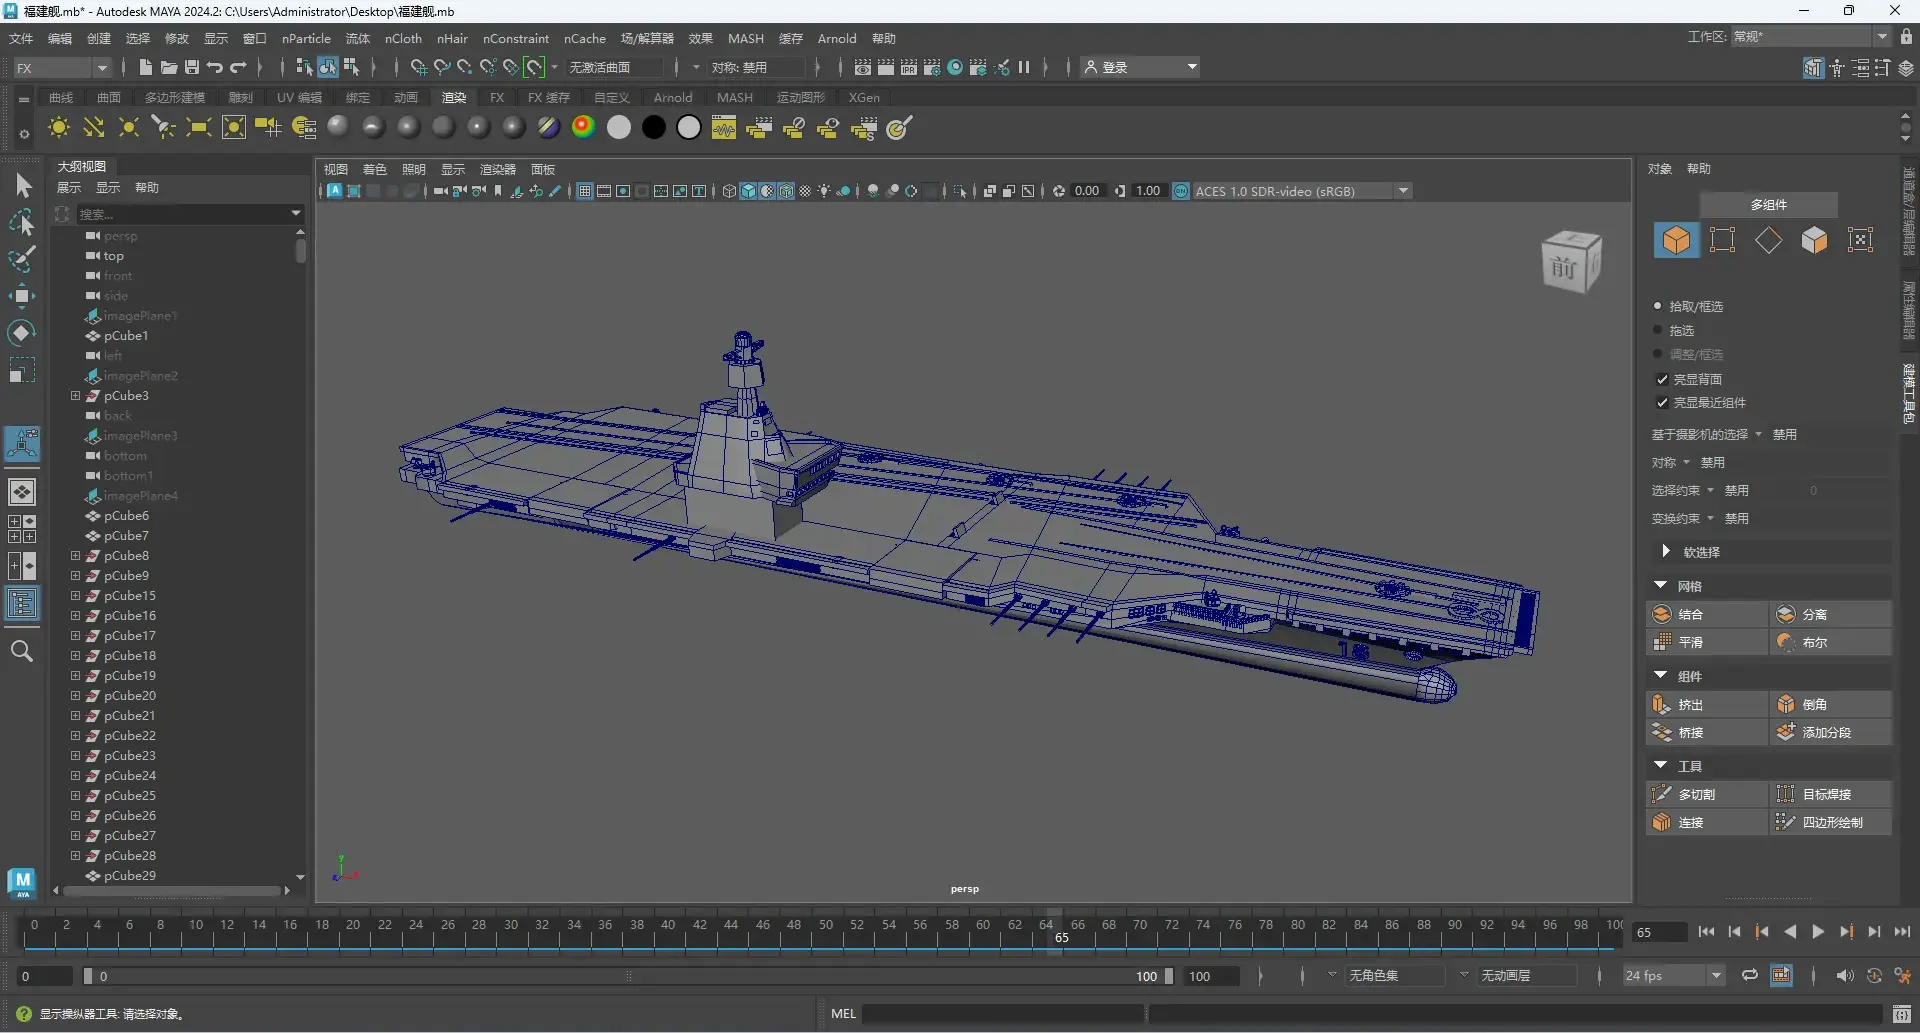Click the black material sphere on shelf

pyautogui.click(x=654, y=128)
